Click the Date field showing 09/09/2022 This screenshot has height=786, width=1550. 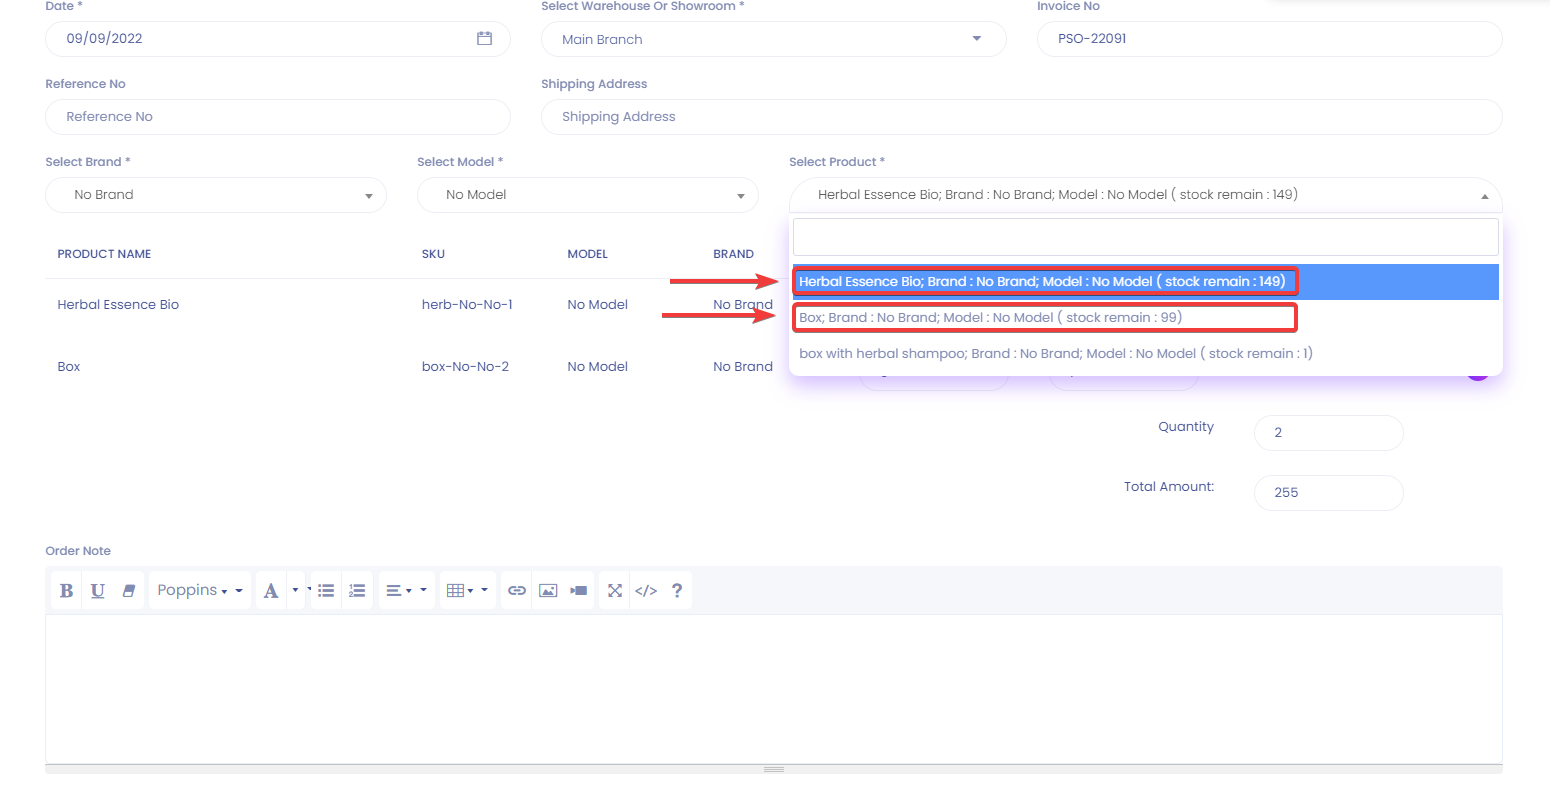[x=277, y=39]
